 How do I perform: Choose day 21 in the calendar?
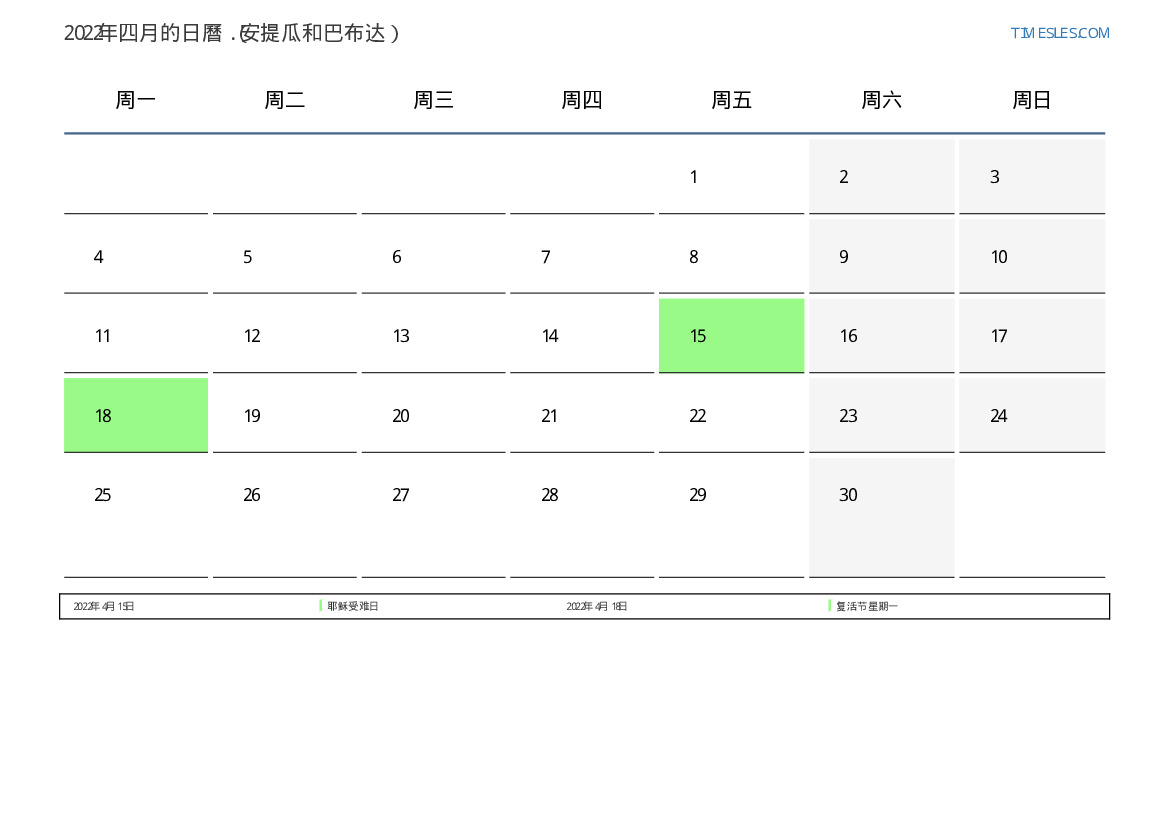pyautogui.click(x=582, y=415)
